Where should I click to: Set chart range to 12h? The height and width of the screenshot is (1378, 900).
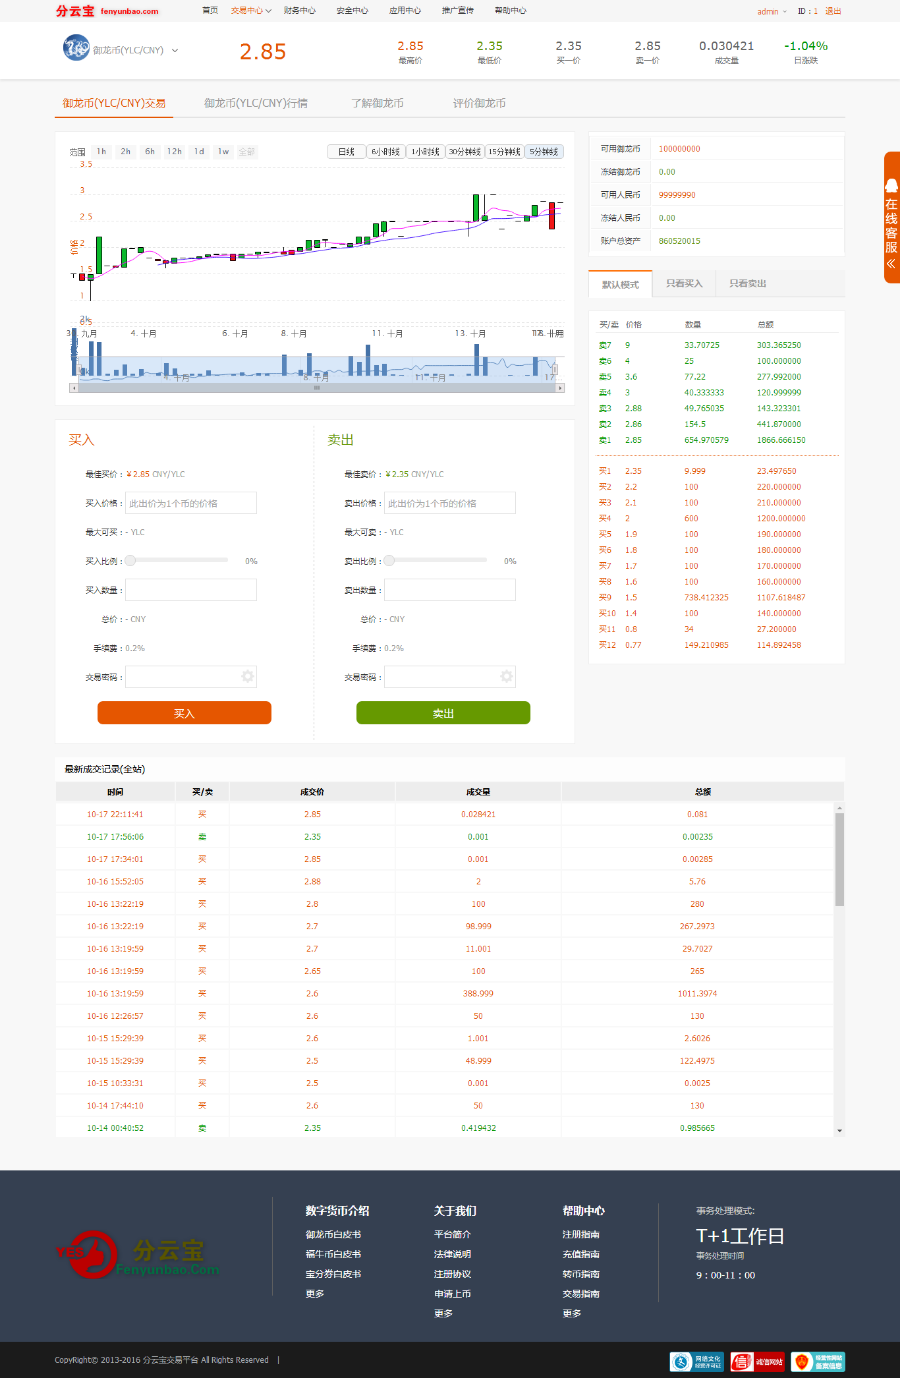coord(174,152)
